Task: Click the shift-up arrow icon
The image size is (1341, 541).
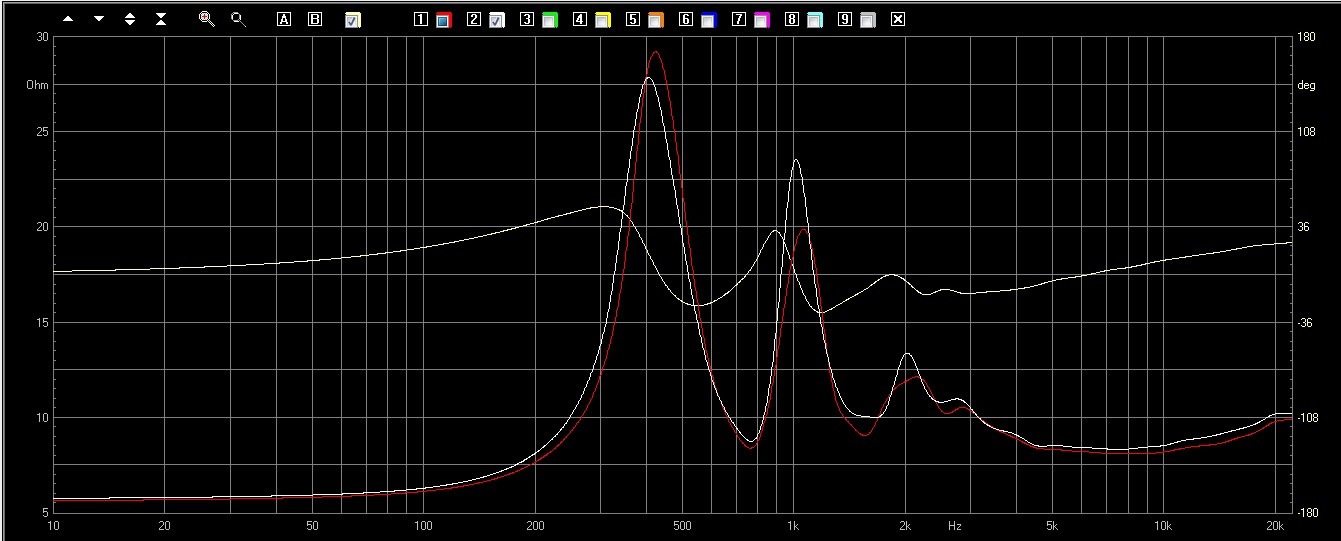Action: click(x=68, y=19)
